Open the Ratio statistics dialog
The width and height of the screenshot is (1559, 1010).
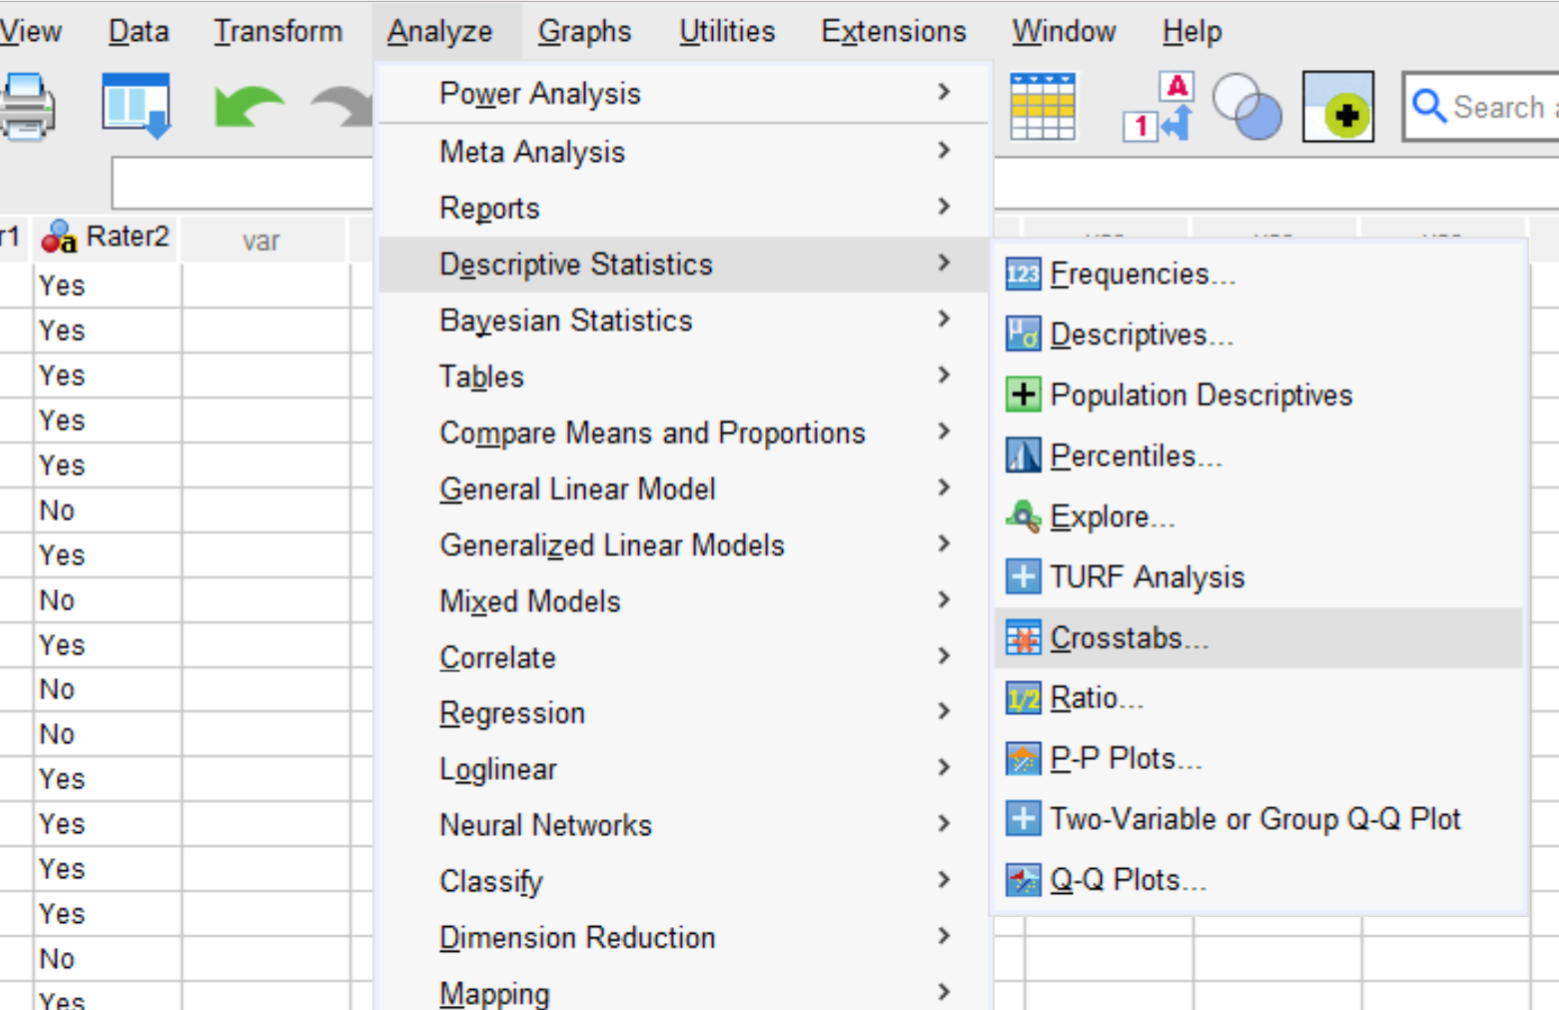[x=1096, y=698]
